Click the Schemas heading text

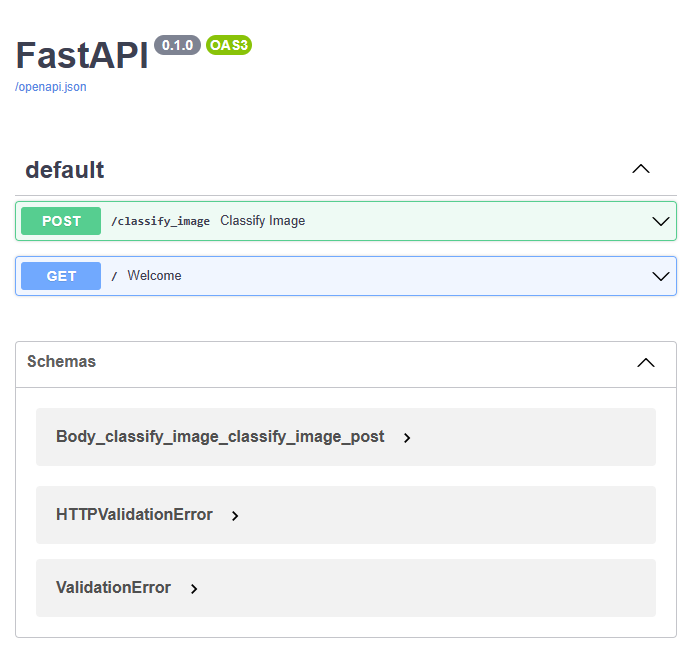coord(61,361)
